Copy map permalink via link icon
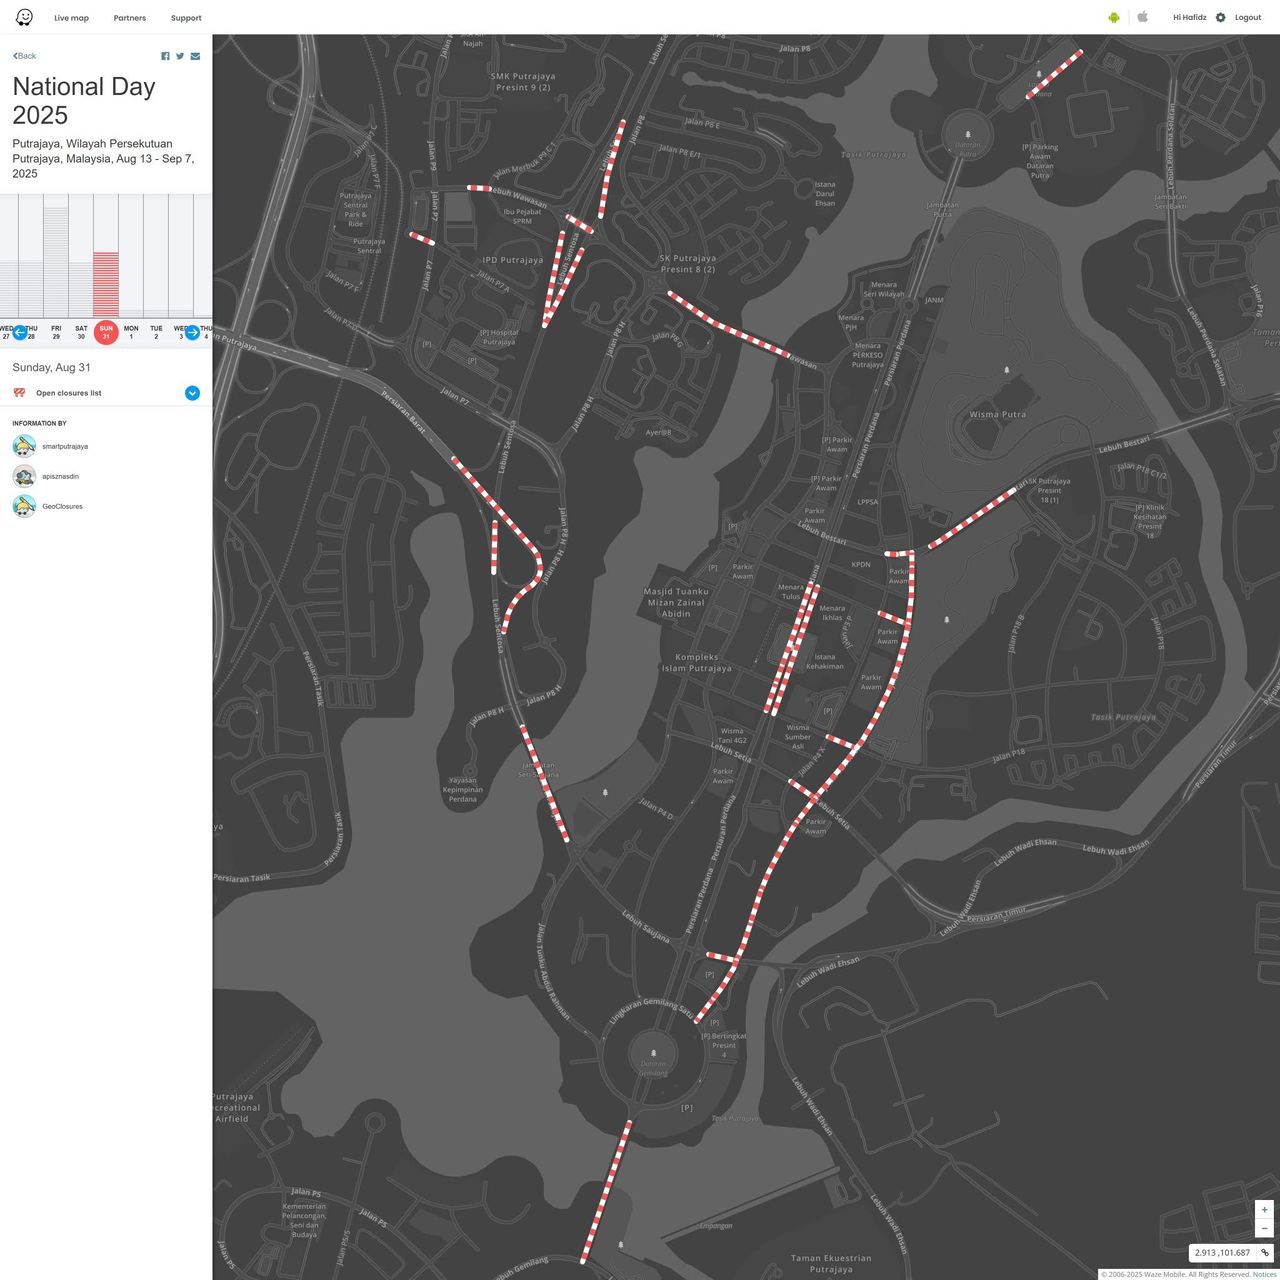Image resolution: width=1280 pixels, height=1280 pixels. pyautogui.click(x=1264, y=1252)
